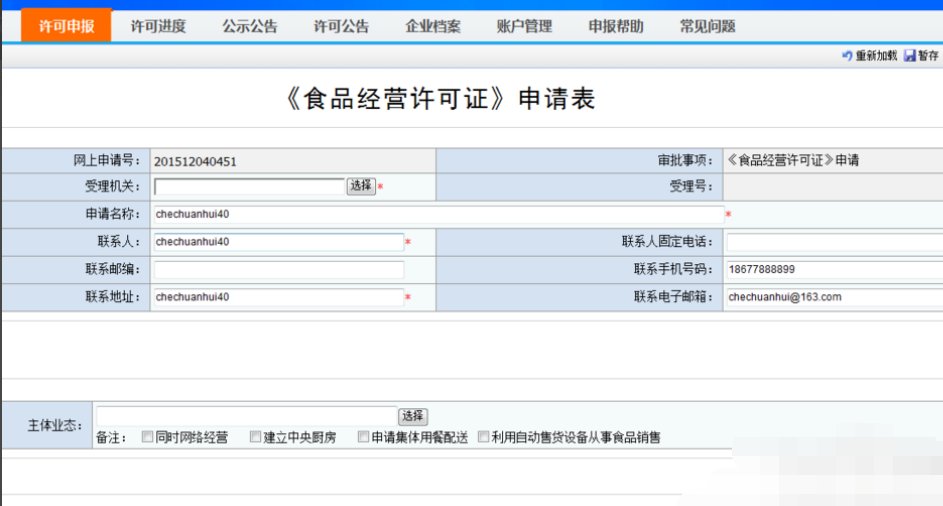
Task: Click the 受理号 label
Action: (692, 187)
